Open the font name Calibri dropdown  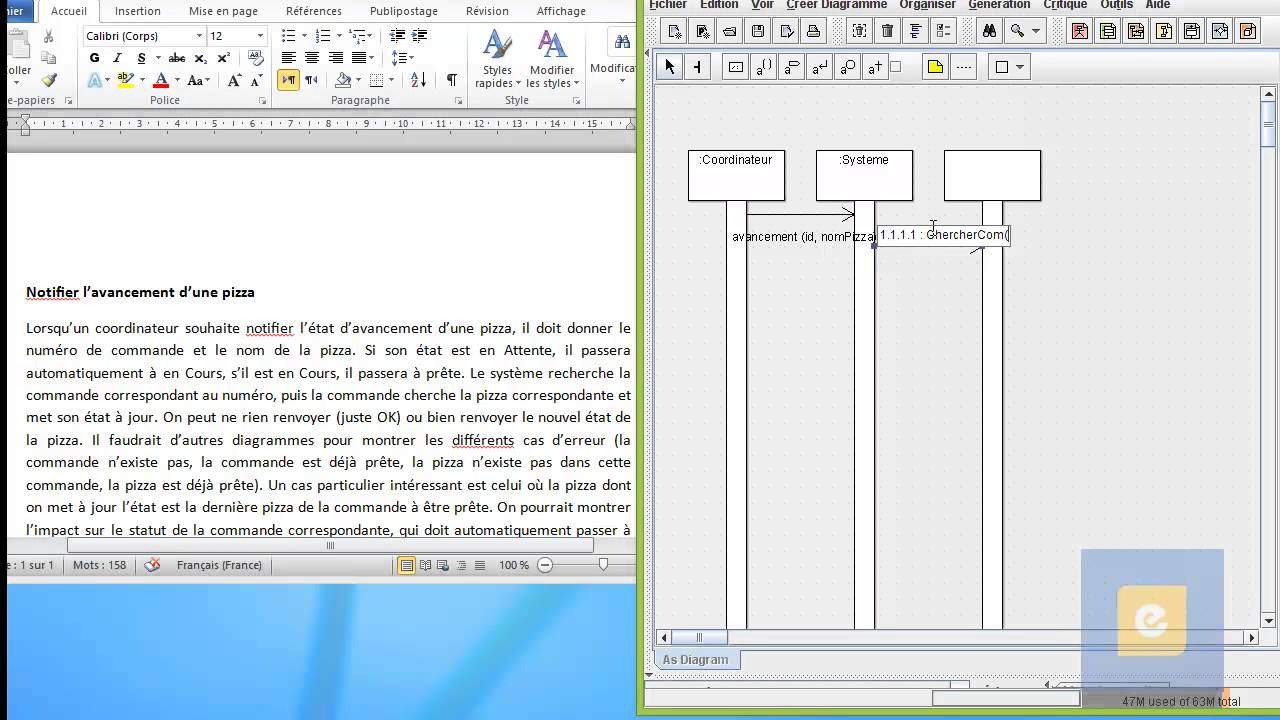199,36
